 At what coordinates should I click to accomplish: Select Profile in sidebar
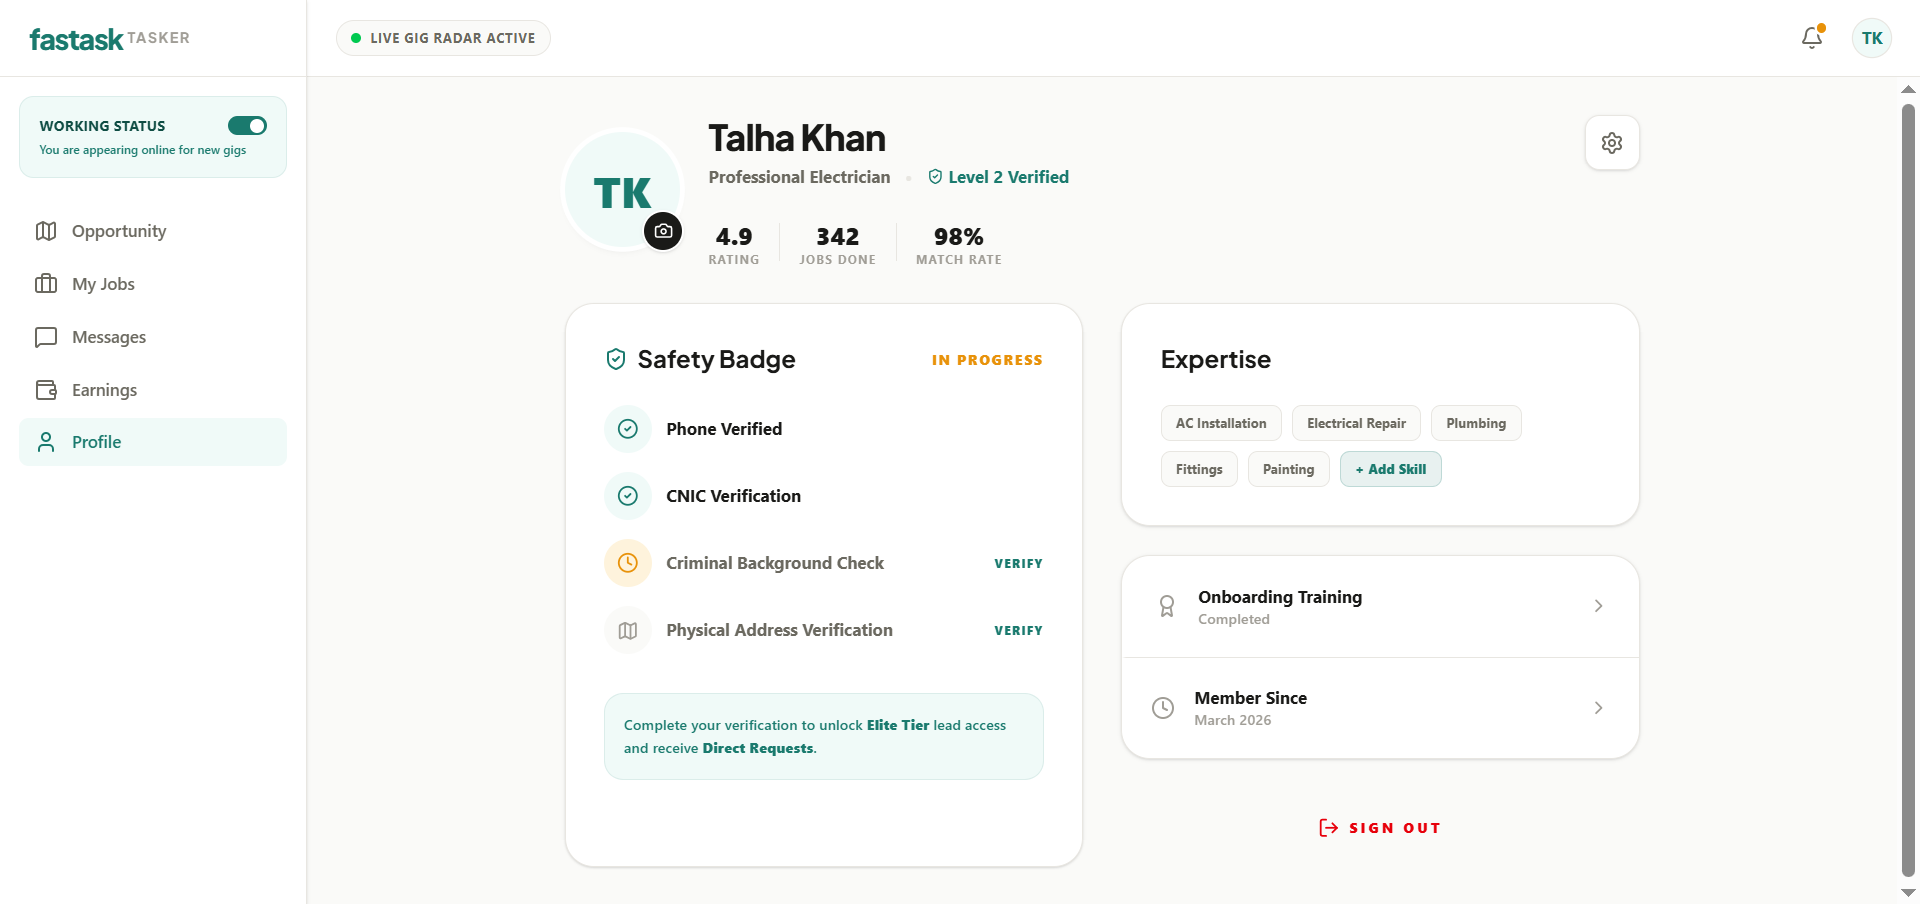click(153, 442)
